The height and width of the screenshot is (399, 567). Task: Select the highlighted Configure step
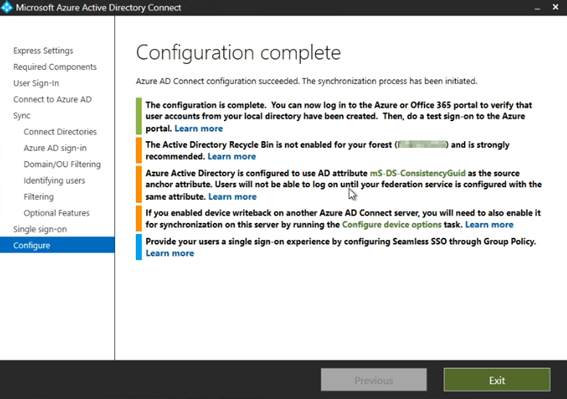[x=57, y=245]
